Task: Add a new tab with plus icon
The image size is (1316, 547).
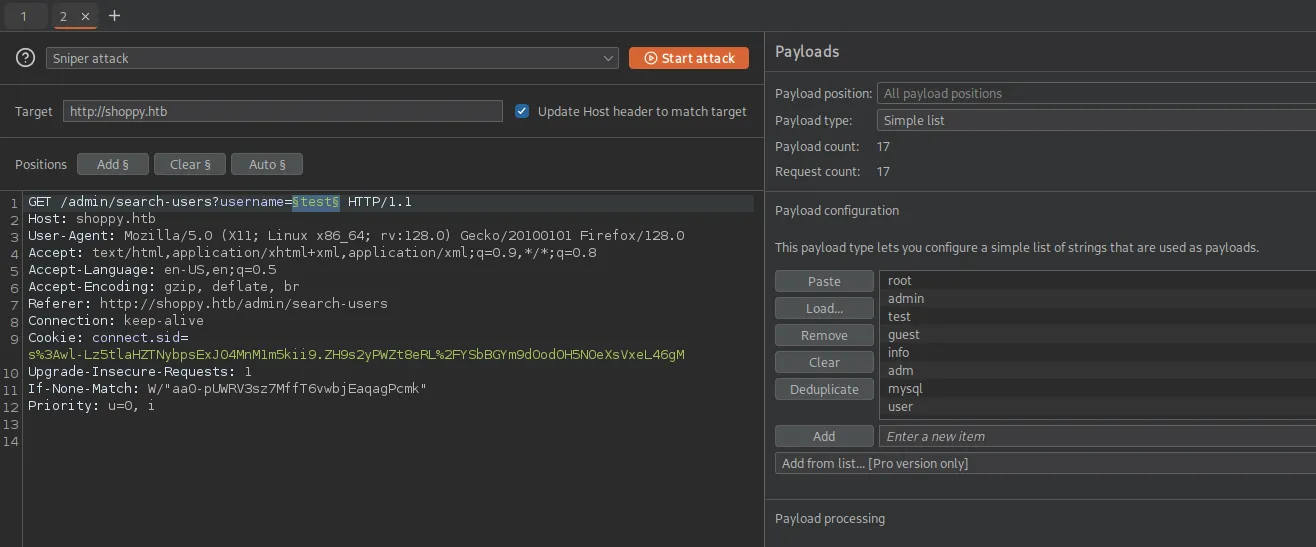Action: [114, 16]
